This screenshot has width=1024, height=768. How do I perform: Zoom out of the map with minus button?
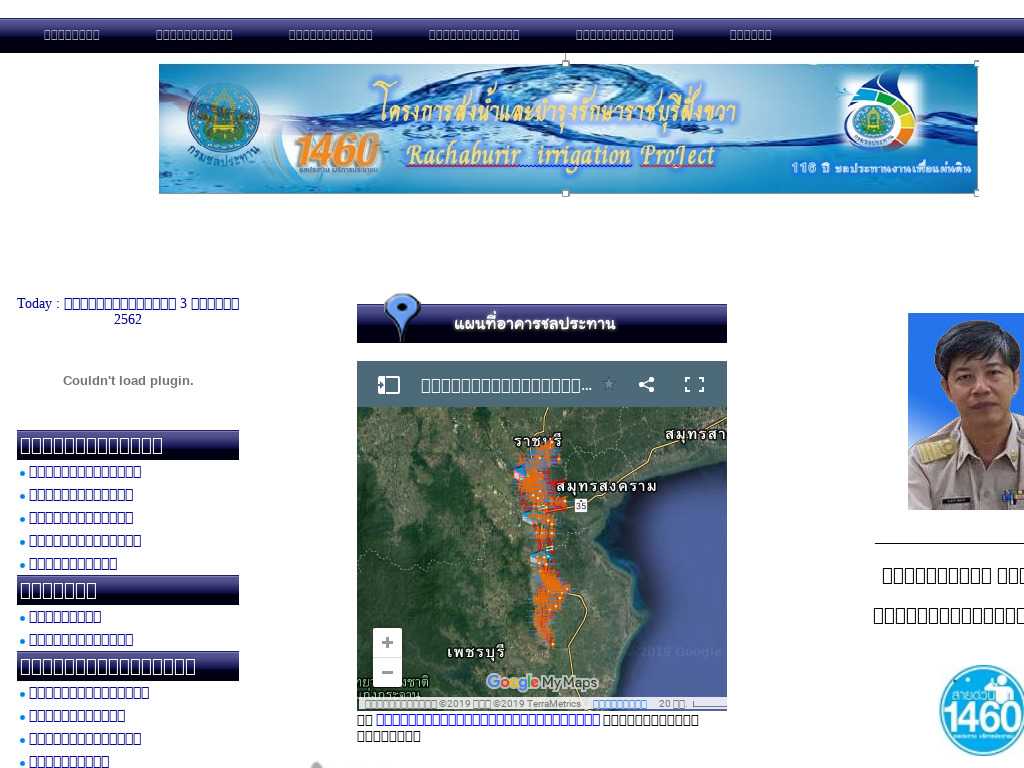(x=387, y=672)
